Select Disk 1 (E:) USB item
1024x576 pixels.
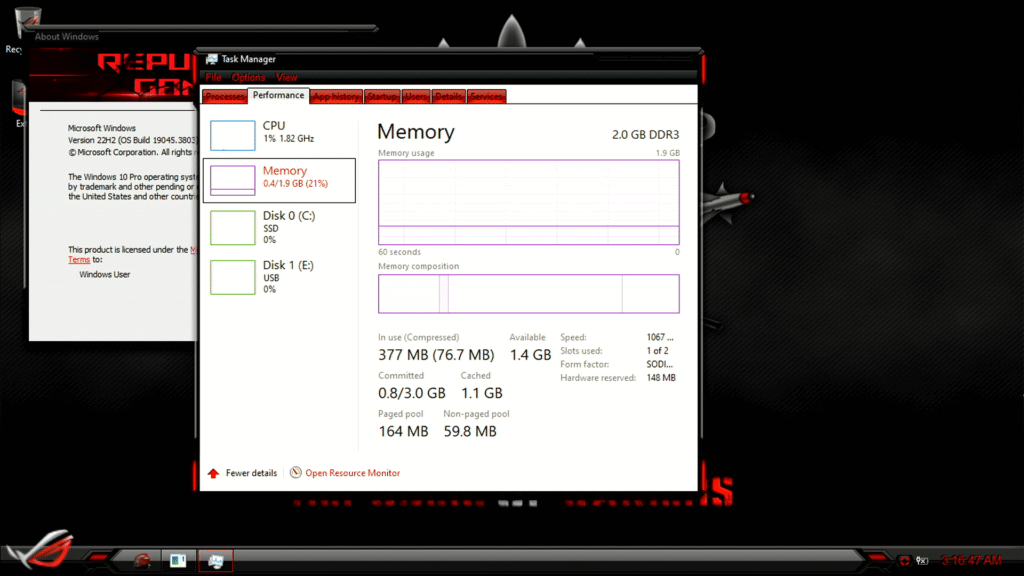280,277
